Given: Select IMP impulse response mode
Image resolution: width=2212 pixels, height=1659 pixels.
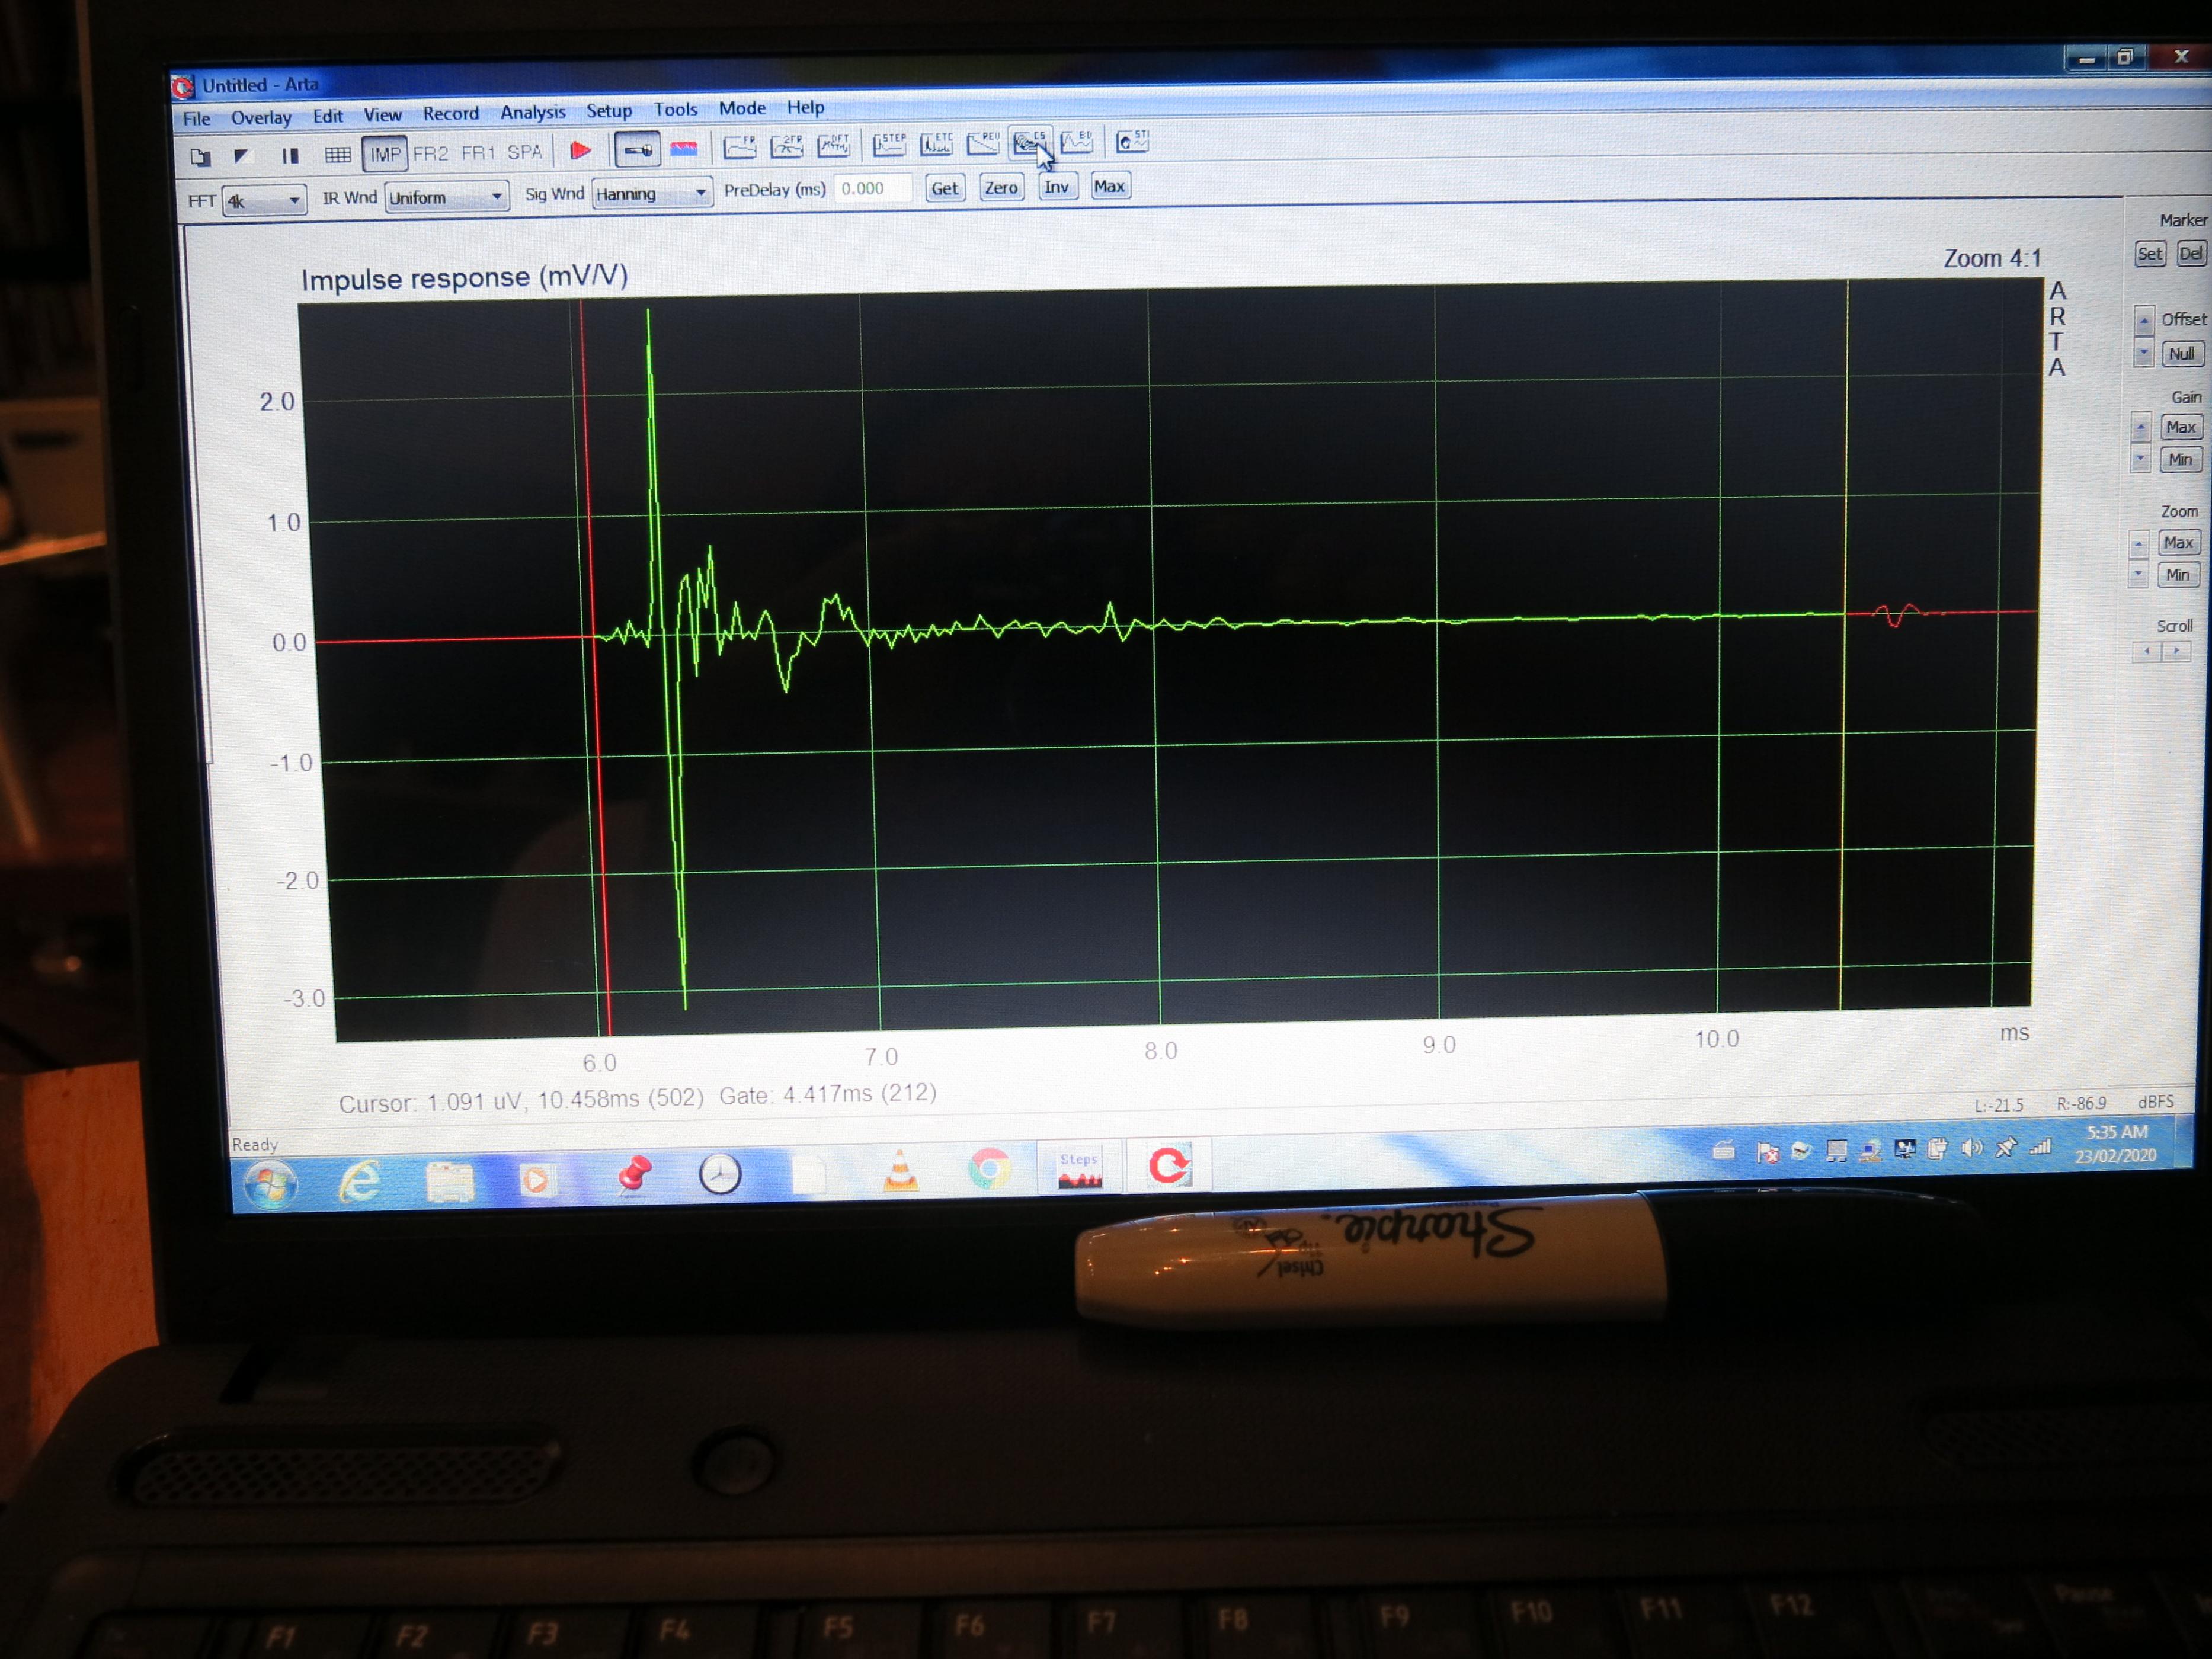Looking at the screenshot, I should click(385, 154).
